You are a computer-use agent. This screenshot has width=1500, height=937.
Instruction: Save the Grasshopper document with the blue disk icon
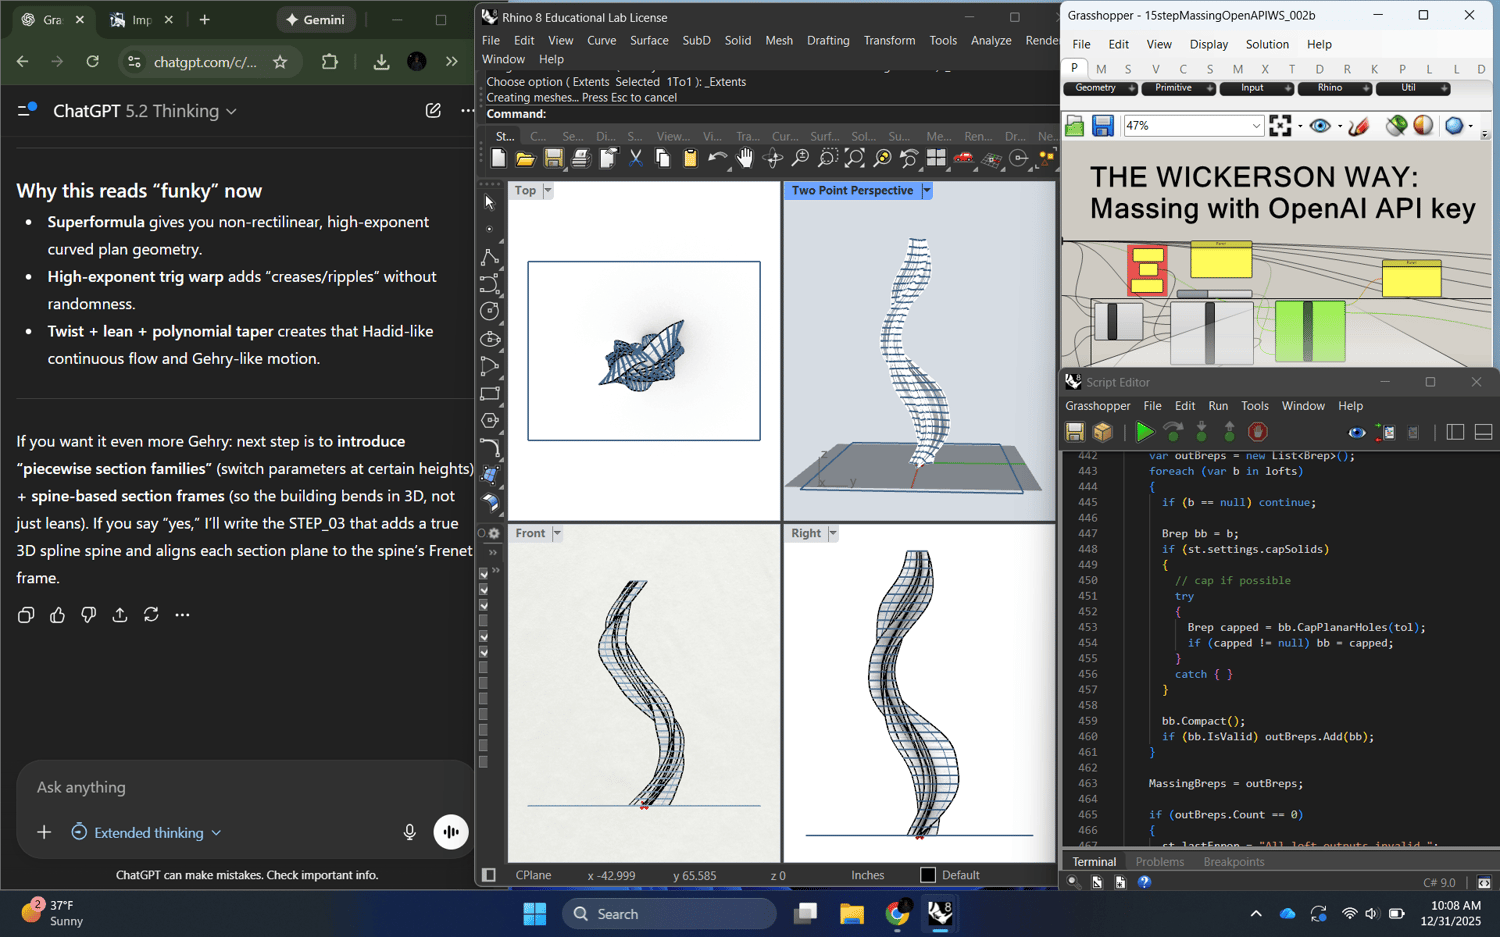(1103, 126)
